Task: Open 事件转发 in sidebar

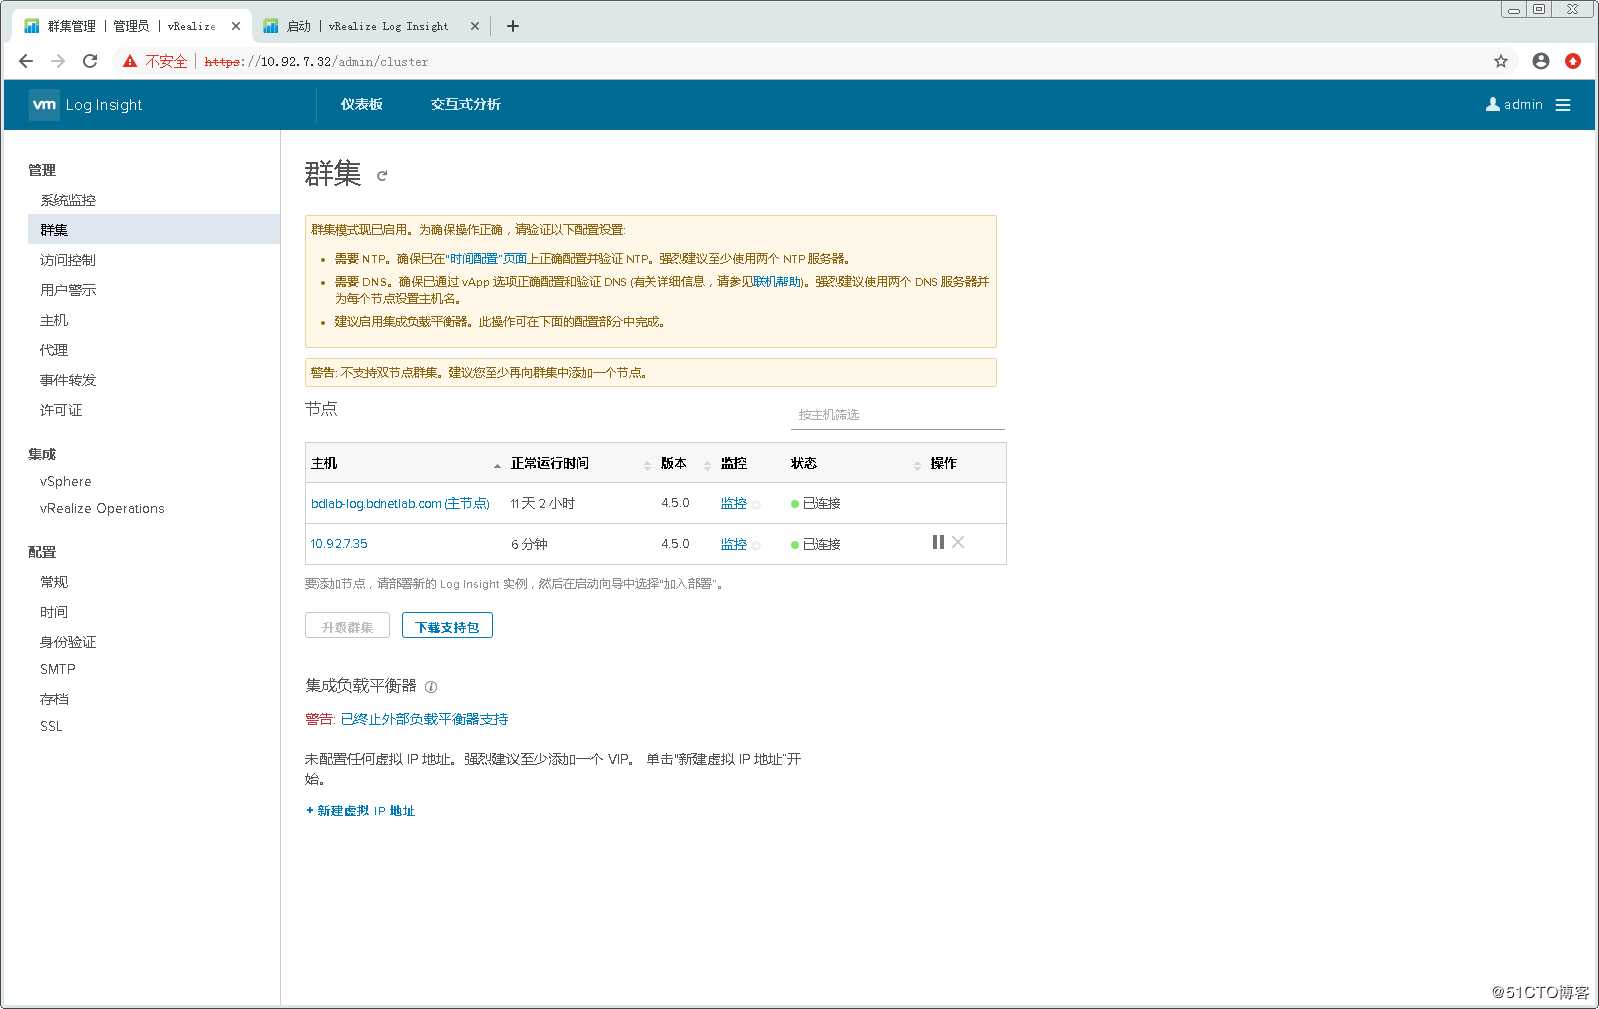Action: pos(68,380)
